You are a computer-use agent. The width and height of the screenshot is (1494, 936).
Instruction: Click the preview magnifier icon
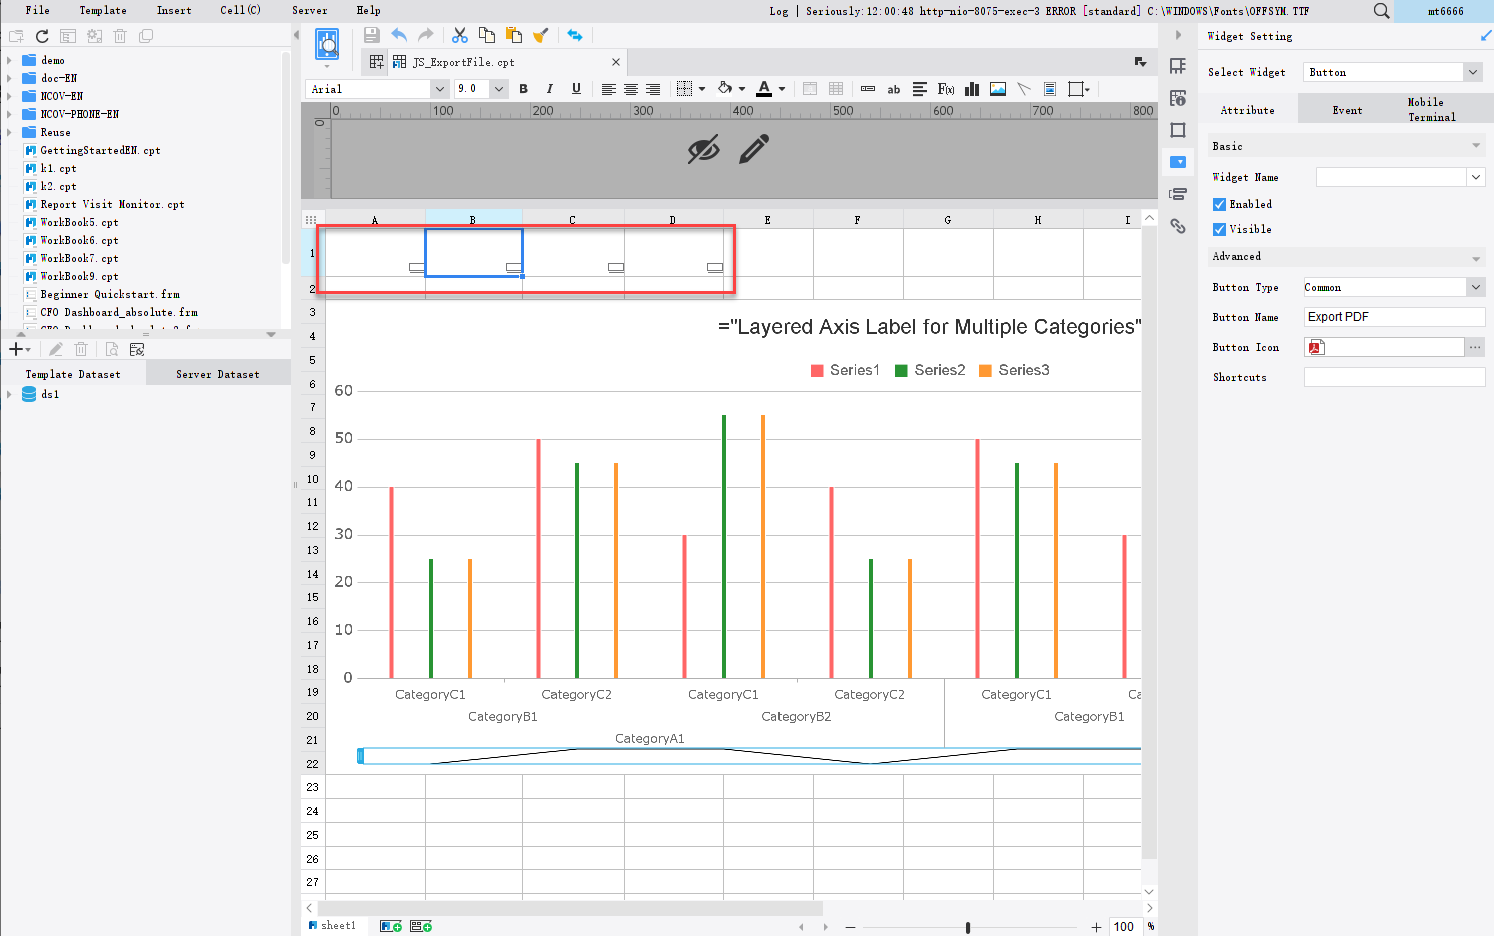click(327, 44)
